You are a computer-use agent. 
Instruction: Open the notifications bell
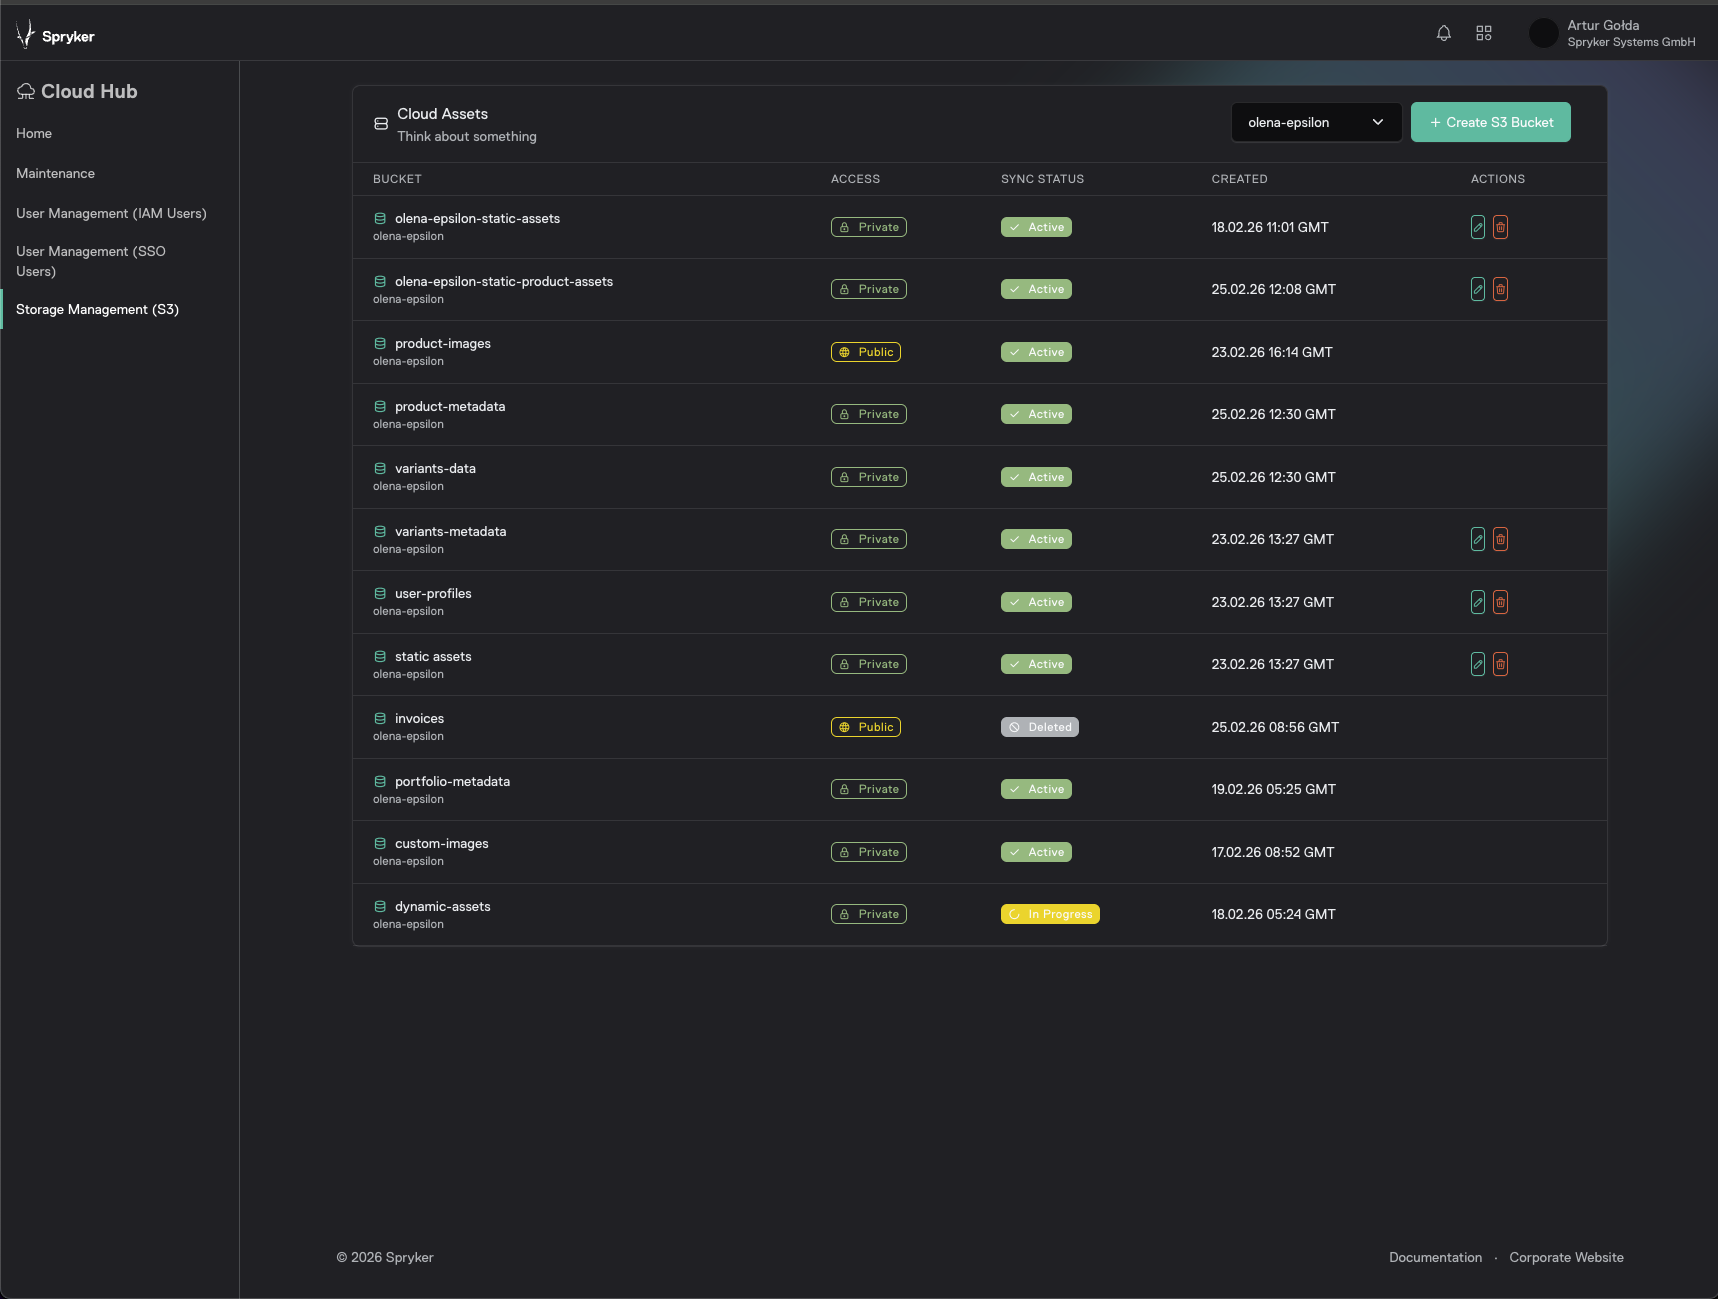click(1443, 33)
